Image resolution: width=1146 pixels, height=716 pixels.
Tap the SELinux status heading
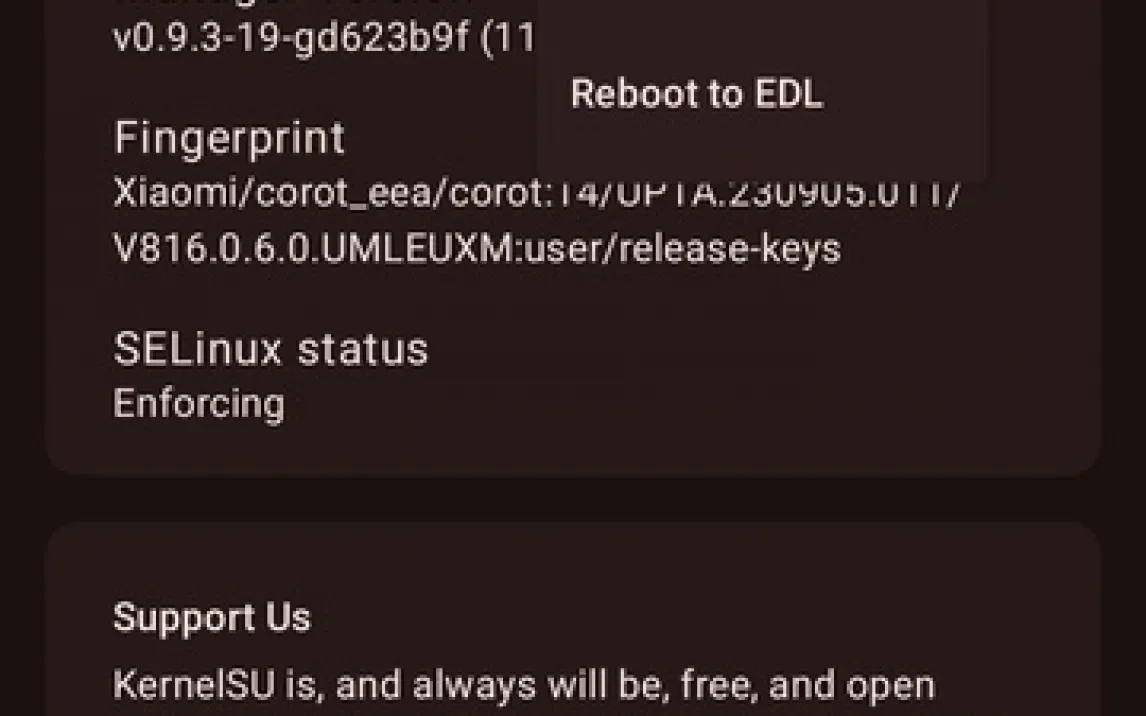point(271,349)
